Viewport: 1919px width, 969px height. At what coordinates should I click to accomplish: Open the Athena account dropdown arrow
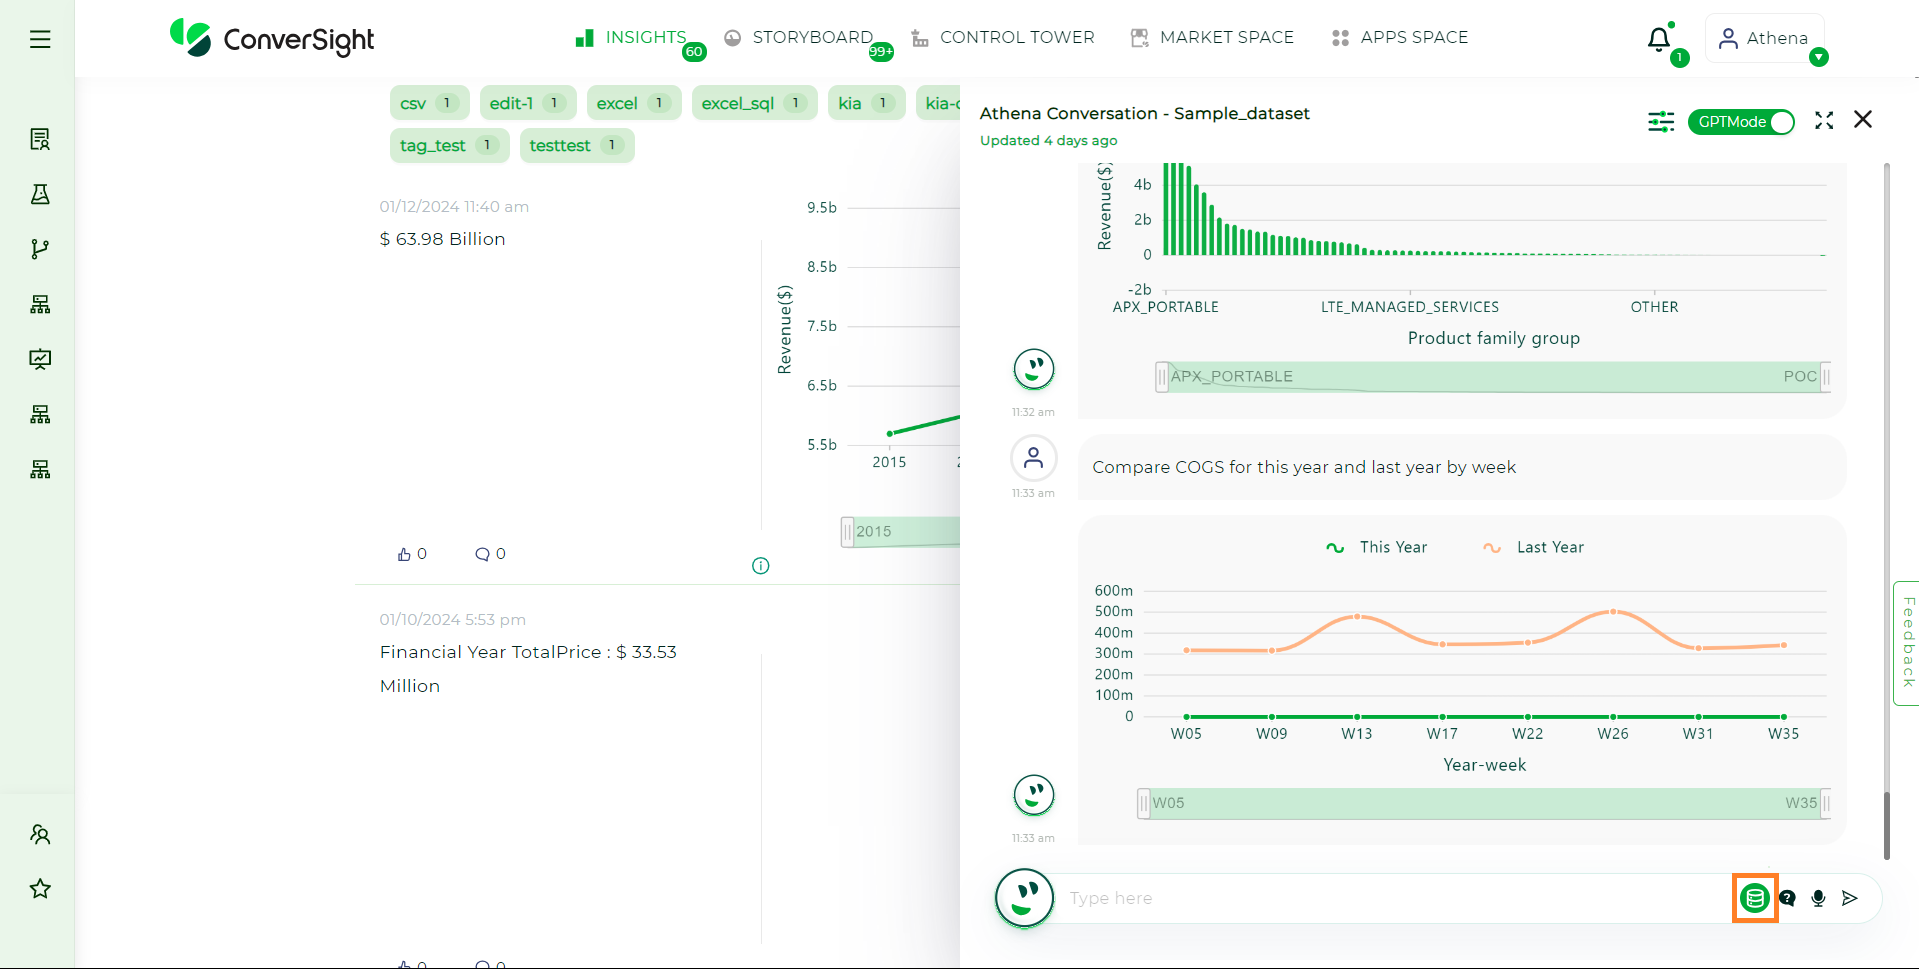pyautogui.click(x=1820, y=58)
